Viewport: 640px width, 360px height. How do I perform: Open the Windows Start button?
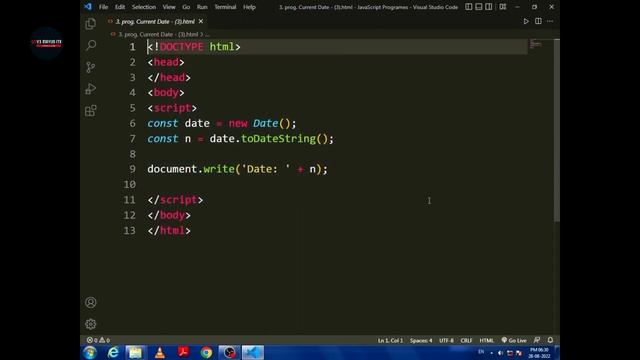90,352
